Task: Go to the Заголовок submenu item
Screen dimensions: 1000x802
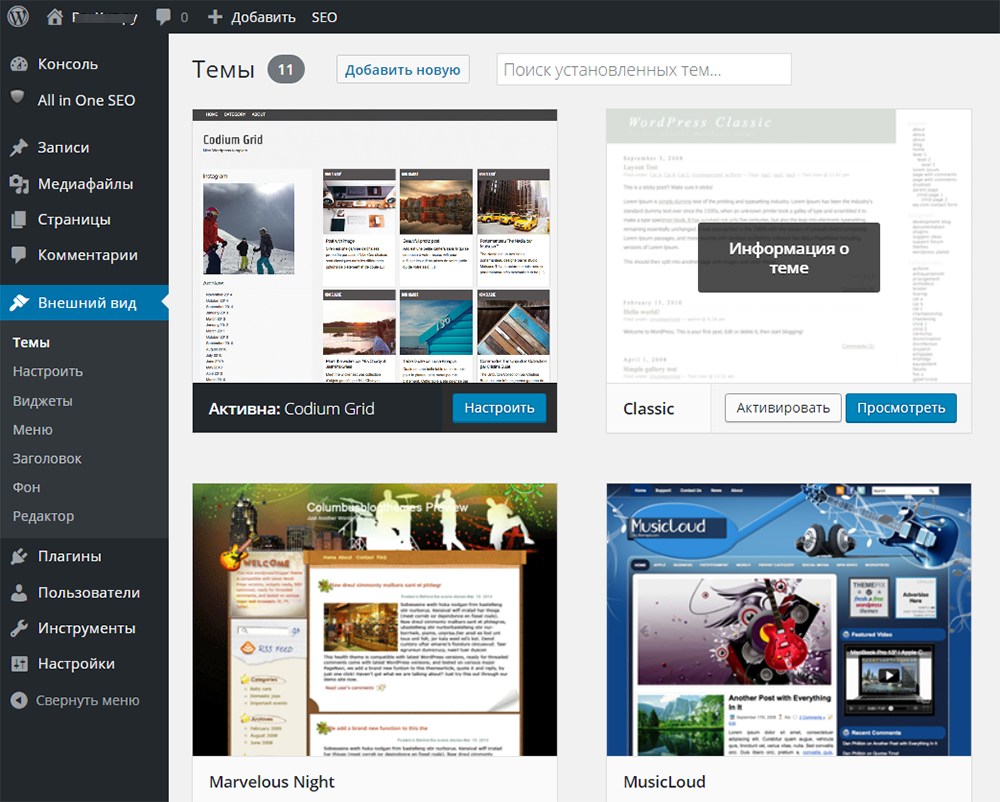Action: (47, 458)
